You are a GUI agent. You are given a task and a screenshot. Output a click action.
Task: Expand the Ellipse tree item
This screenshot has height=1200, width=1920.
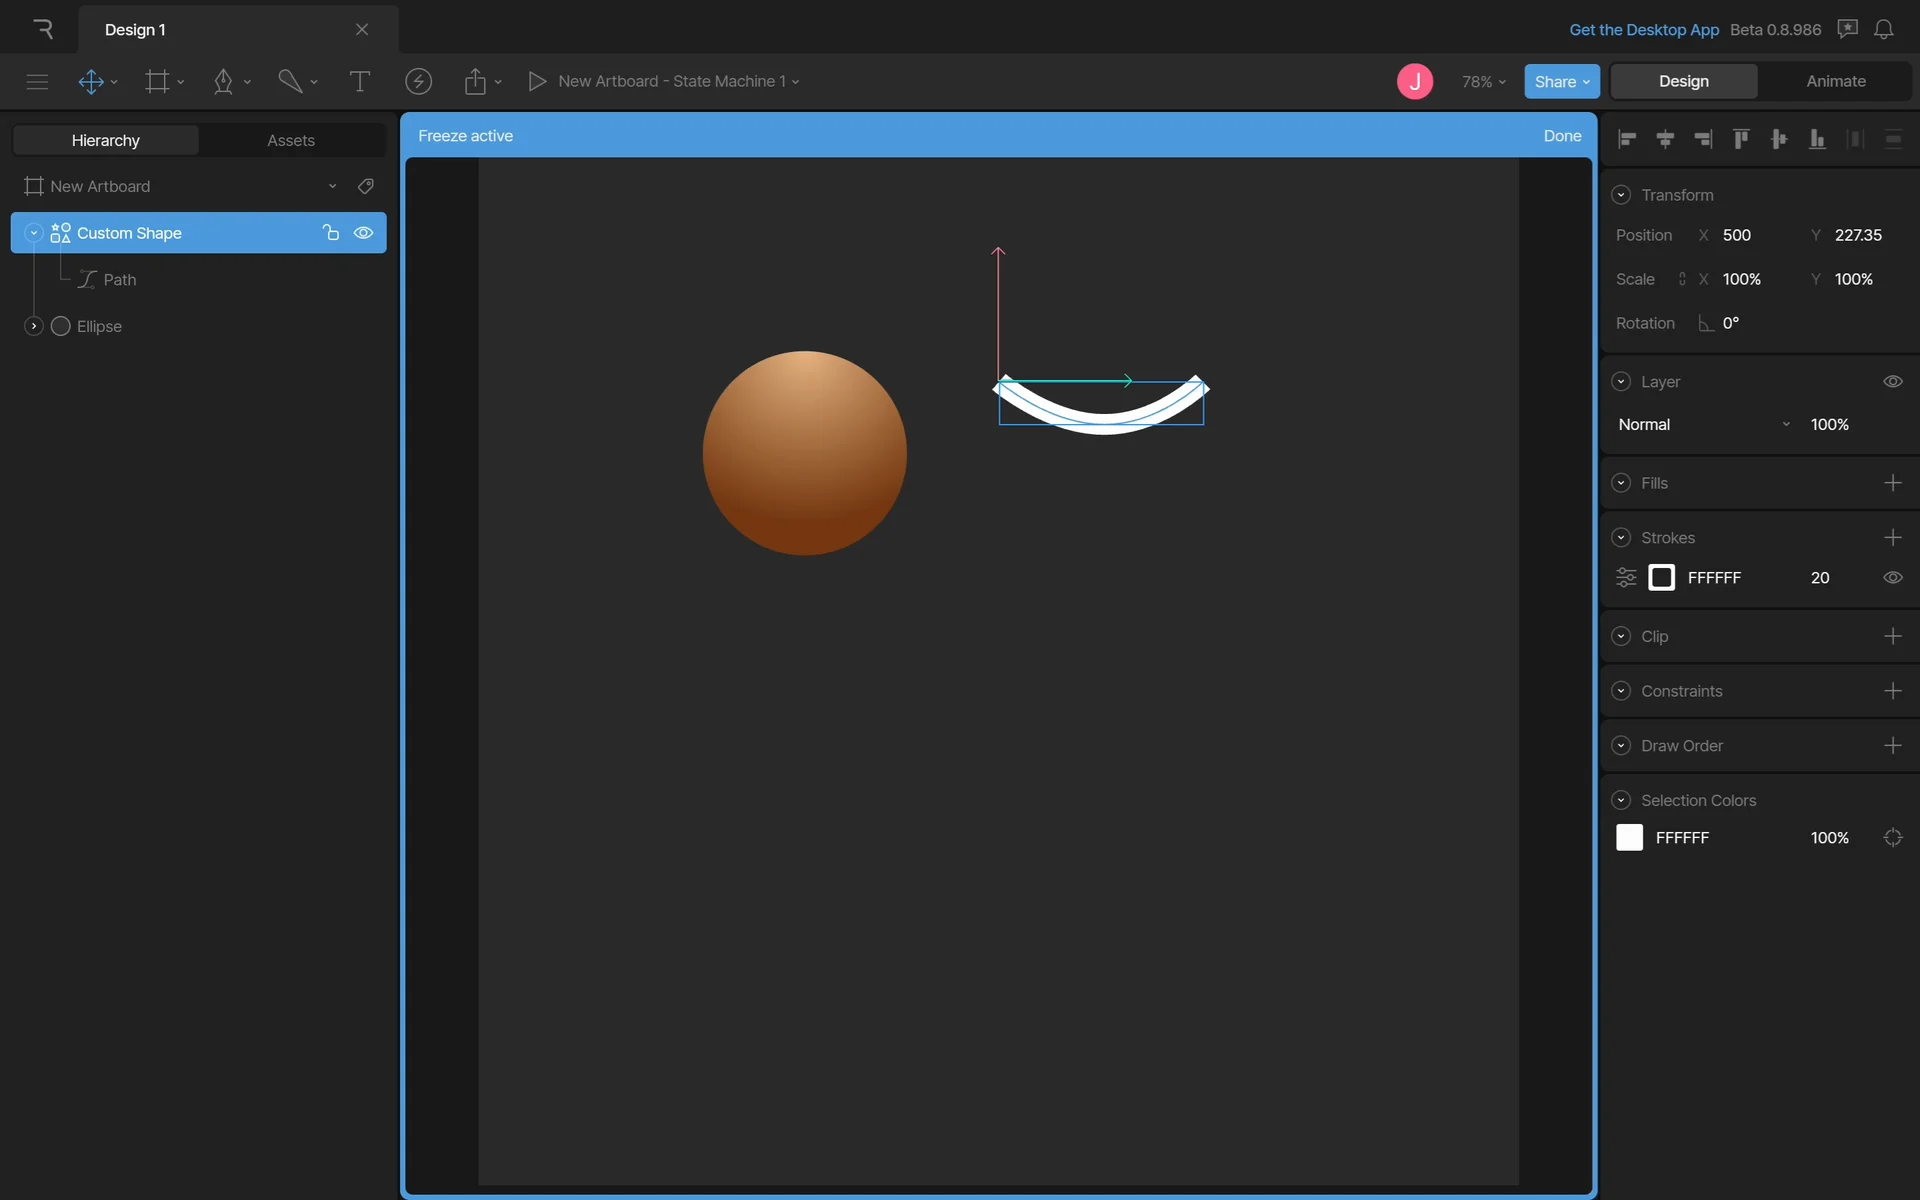coord(33,326)
